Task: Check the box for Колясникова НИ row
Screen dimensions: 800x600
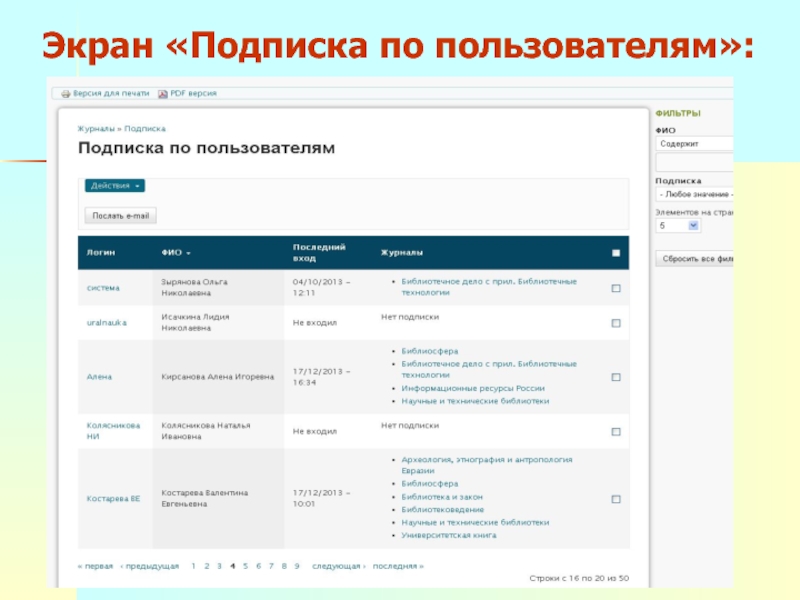Action: pyautogui.click(x=616, y=432)
